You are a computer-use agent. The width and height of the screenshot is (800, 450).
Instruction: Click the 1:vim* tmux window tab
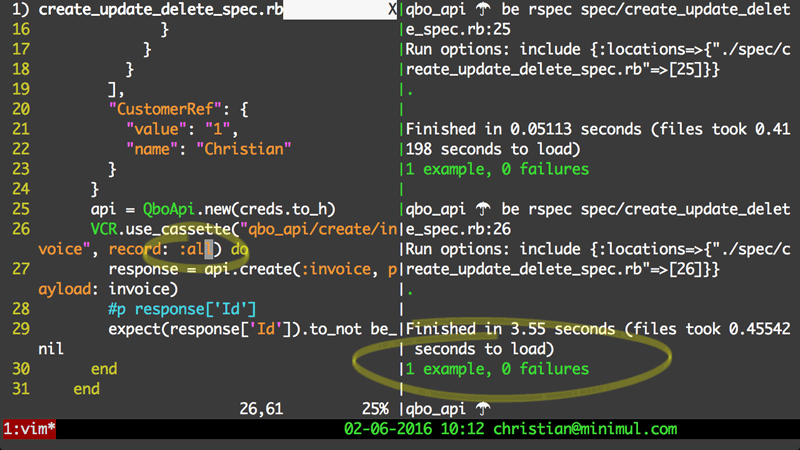pos(29,429)
